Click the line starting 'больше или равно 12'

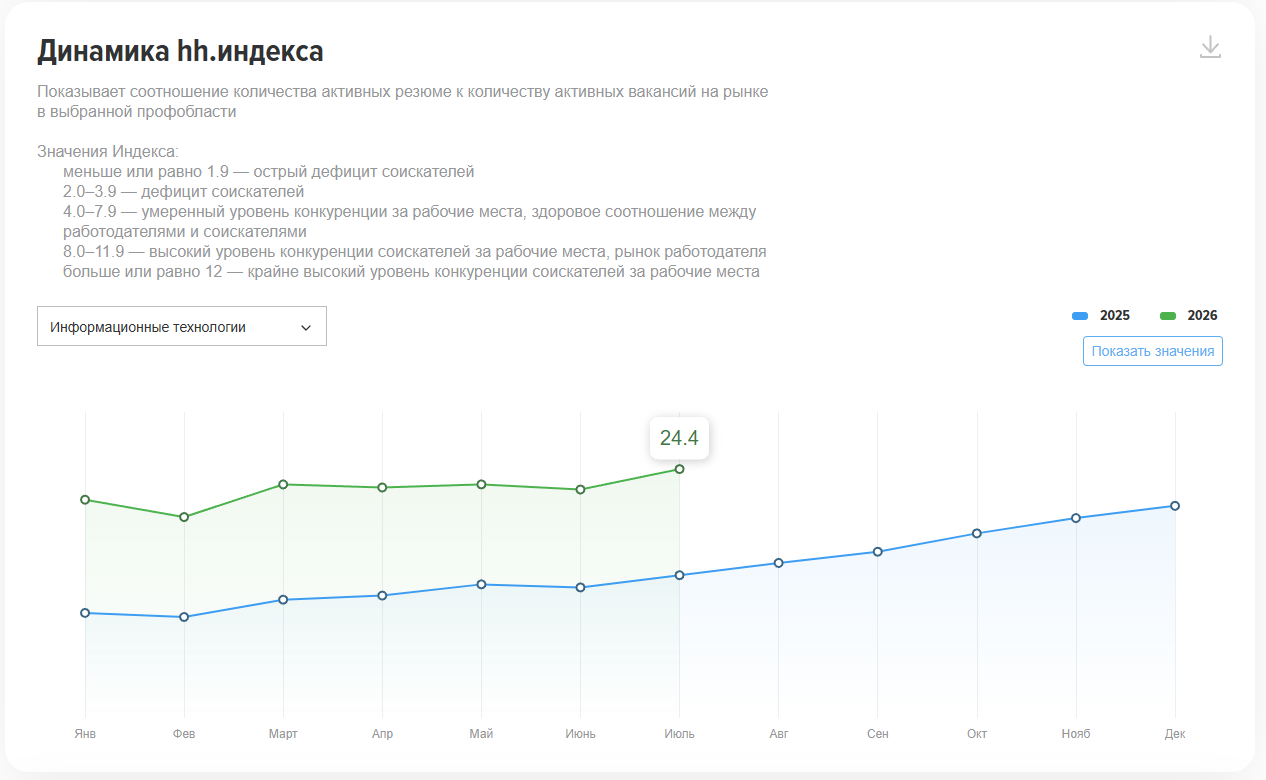(x=411, y=272)
